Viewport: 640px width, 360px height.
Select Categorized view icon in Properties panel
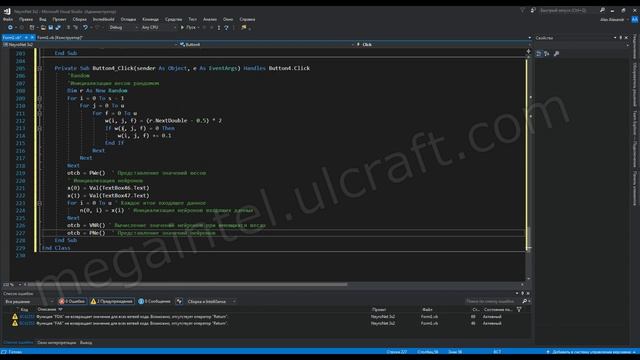[539, 53]
